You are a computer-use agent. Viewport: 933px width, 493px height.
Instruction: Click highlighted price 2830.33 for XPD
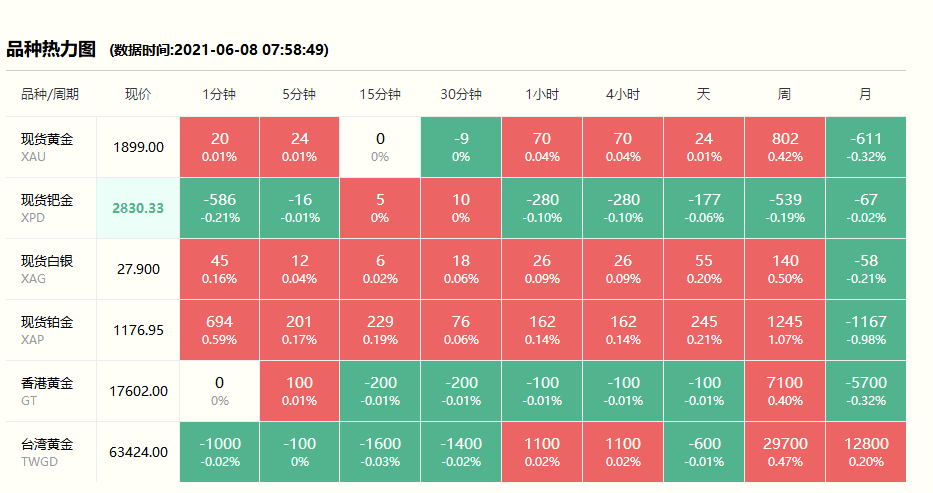(138, 208)
